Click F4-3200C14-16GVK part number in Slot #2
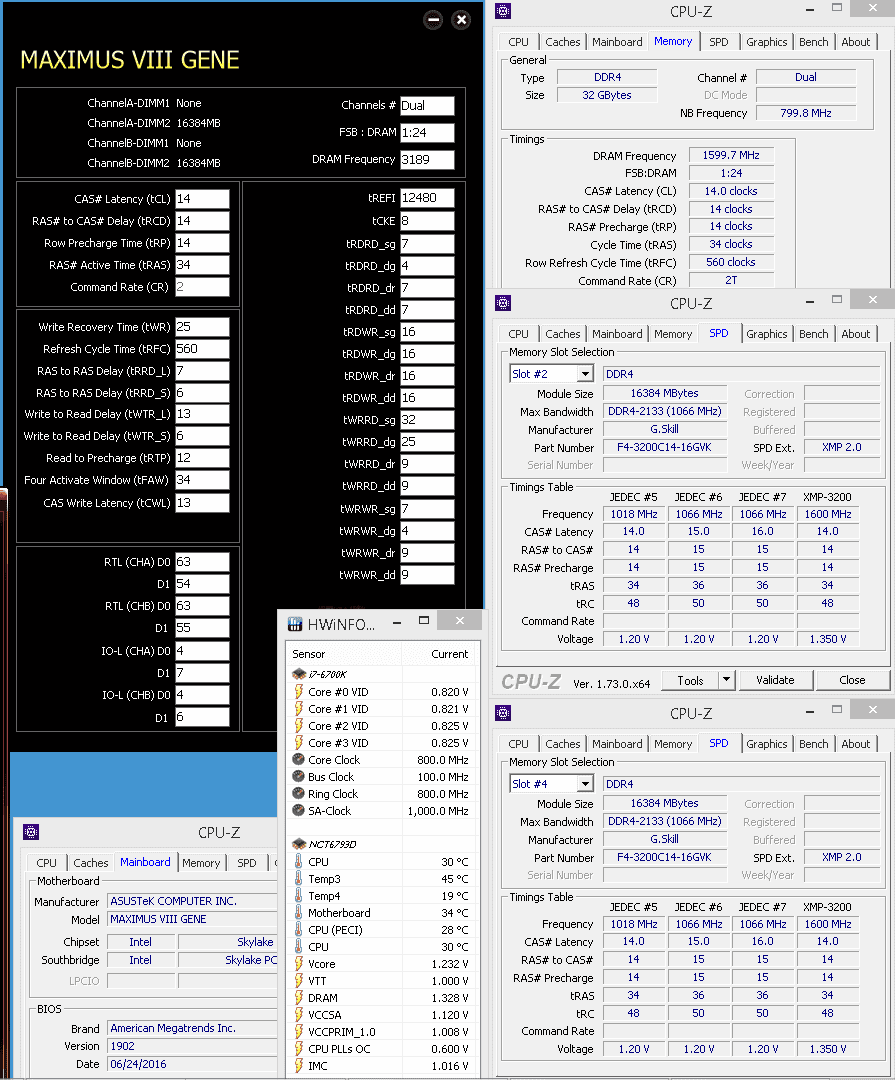895x1080 pixels. click(x=665, y=447)
